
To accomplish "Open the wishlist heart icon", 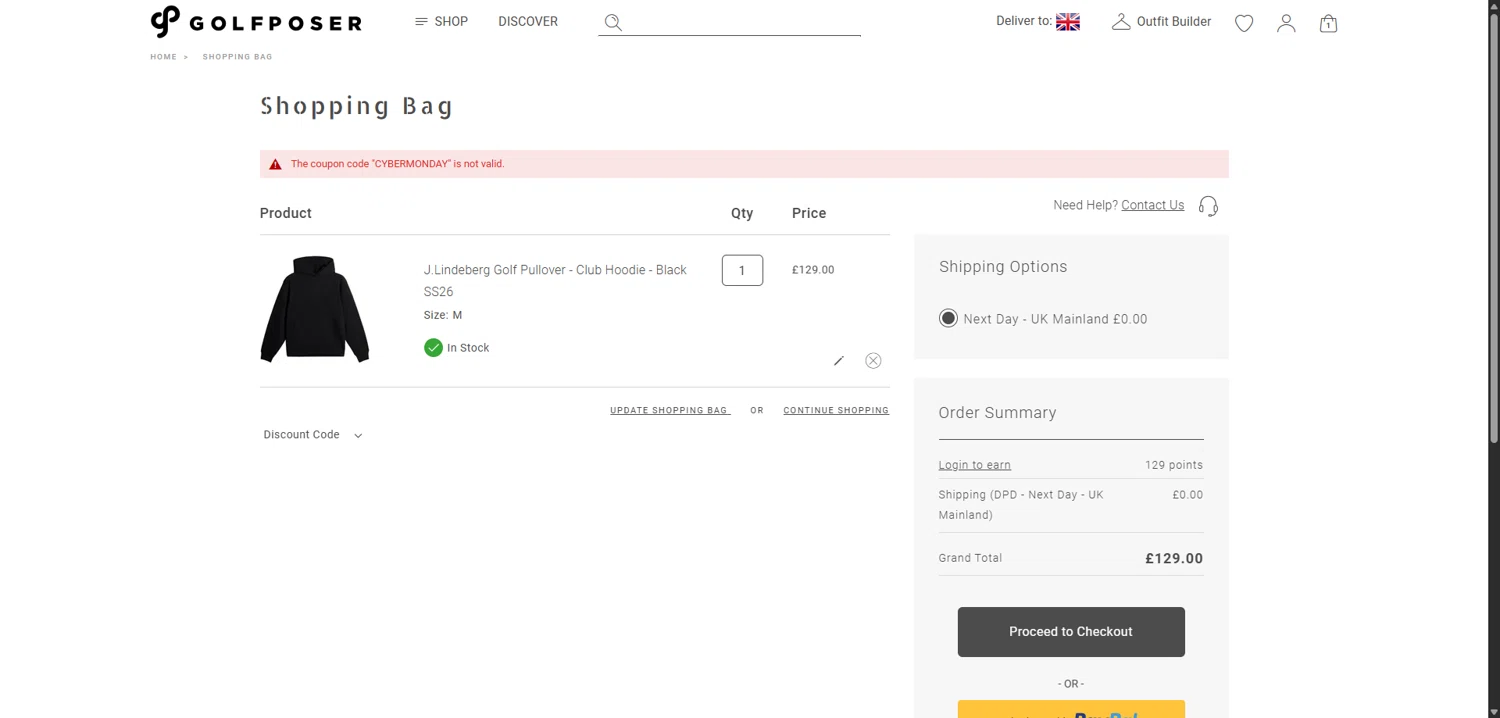I will pyautogui.click(x=1244, y=23).
